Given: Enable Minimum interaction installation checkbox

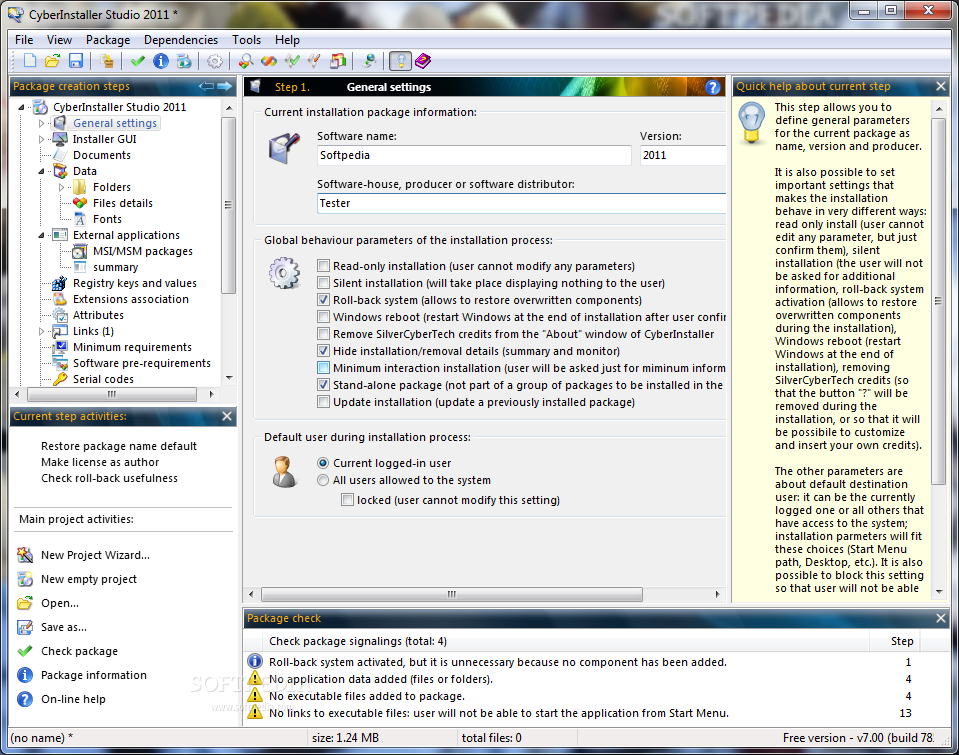Looking at the screenshot, I should (324, 368).
